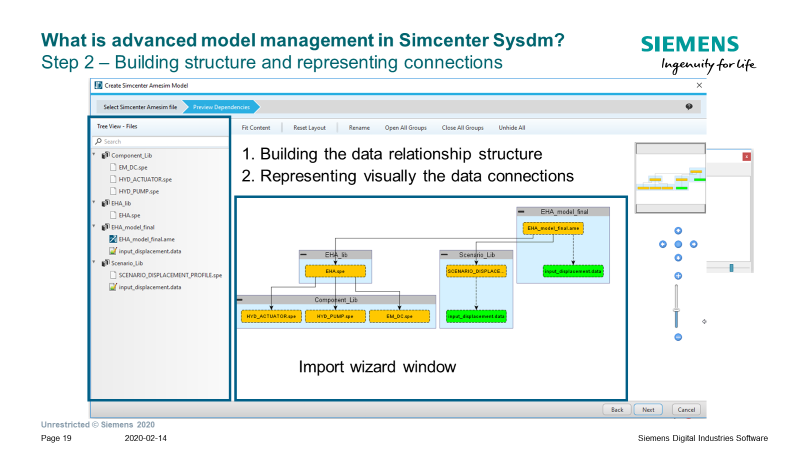Adjust the vertical zoom slider handle
The image size is (800, 450).
click(677, 310)
